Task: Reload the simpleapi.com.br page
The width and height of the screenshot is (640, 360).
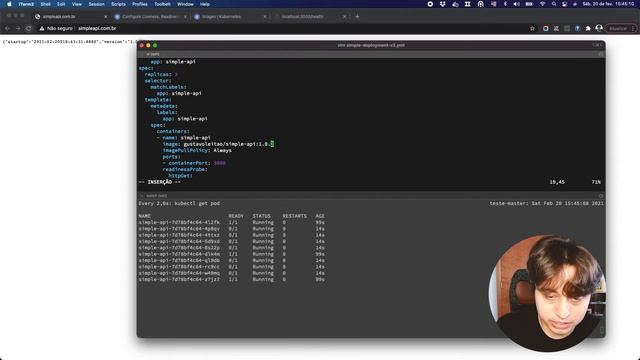Action: pyautogui.click(x=29, y=28)
